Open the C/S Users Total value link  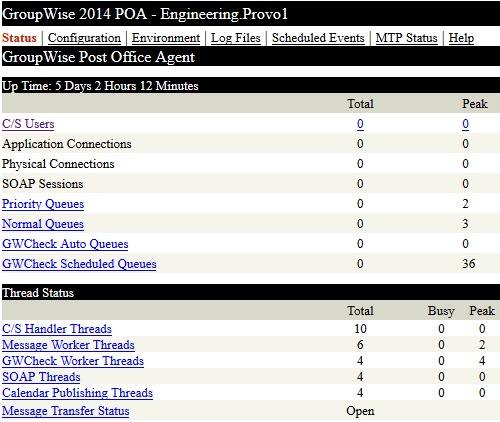[x=360, y=124]
